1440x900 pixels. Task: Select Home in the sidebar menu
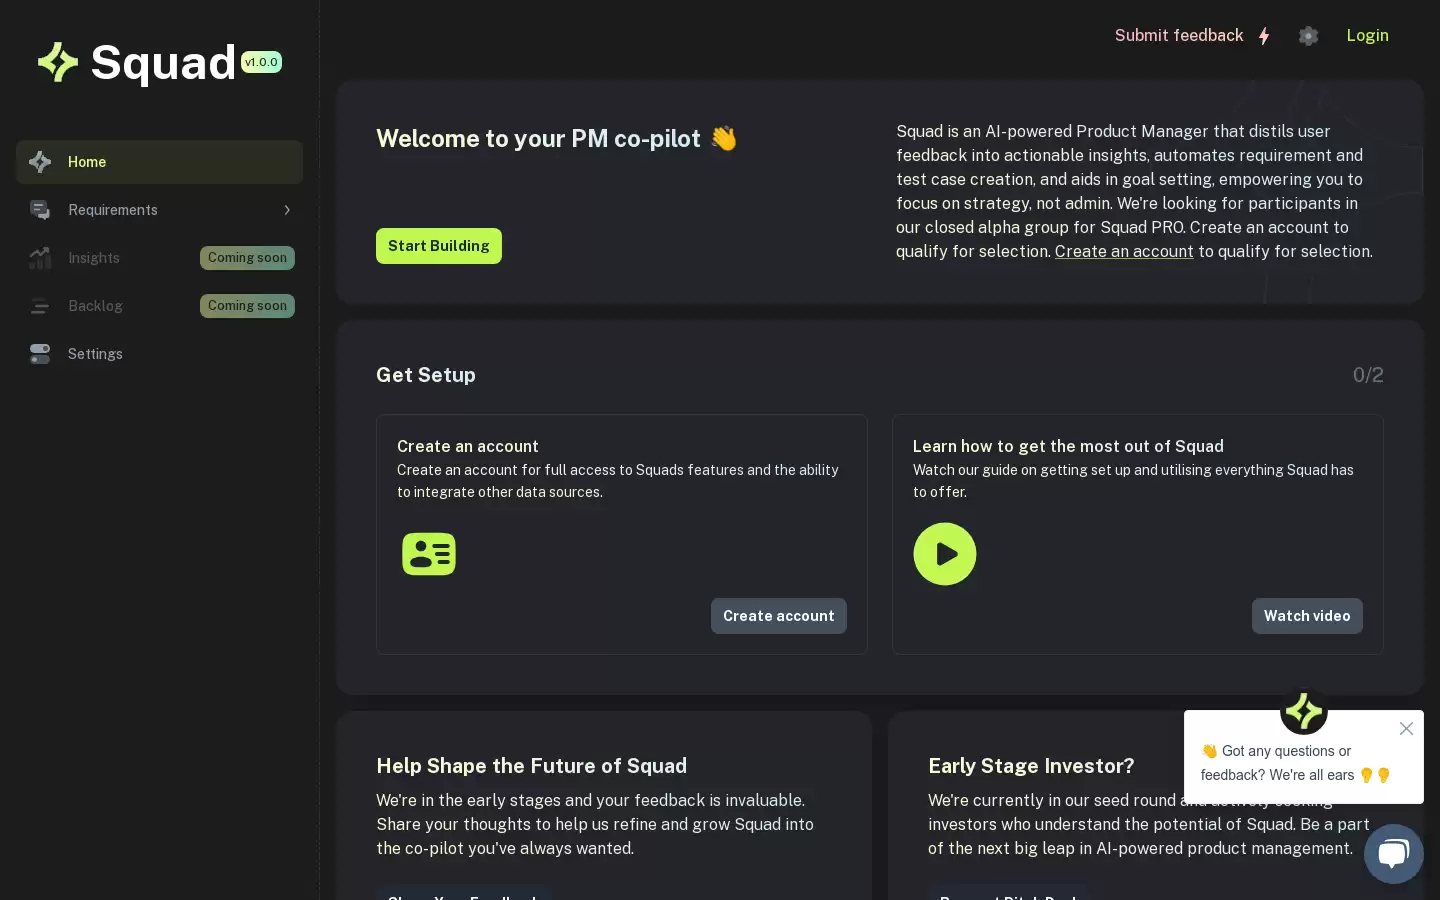[159, 162]
